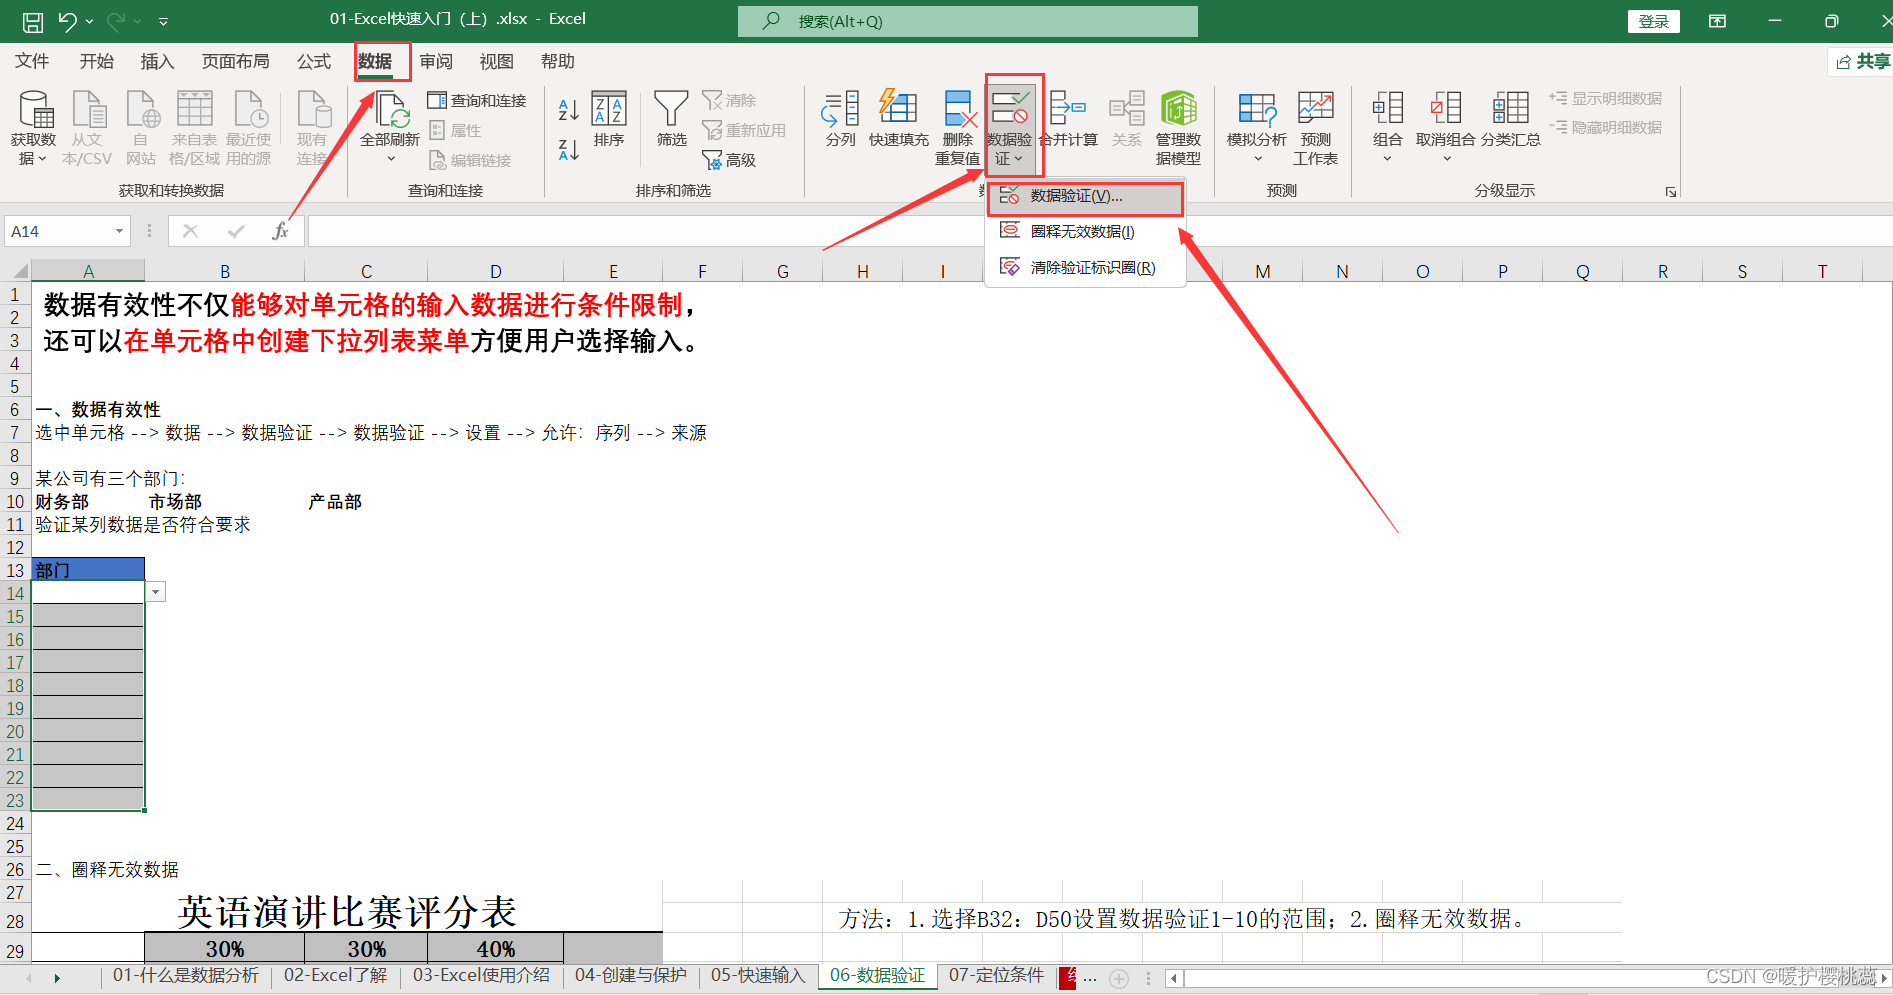The image size is (1893, 995).
Task: Open Outline (分级显示) dialog launcher
Action: [x=1670, y=192]
